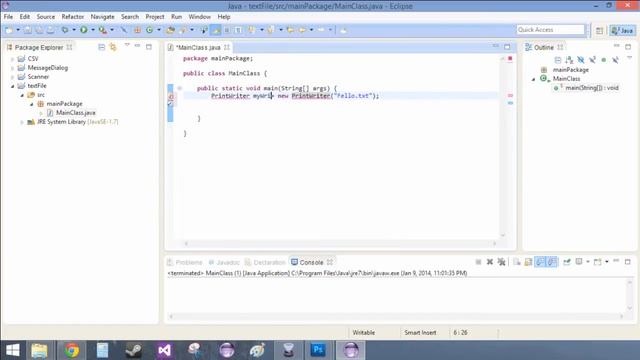Open the Window menu
Image resolution: width=640 pixels, height=360 pixels.
click(200, 17)
